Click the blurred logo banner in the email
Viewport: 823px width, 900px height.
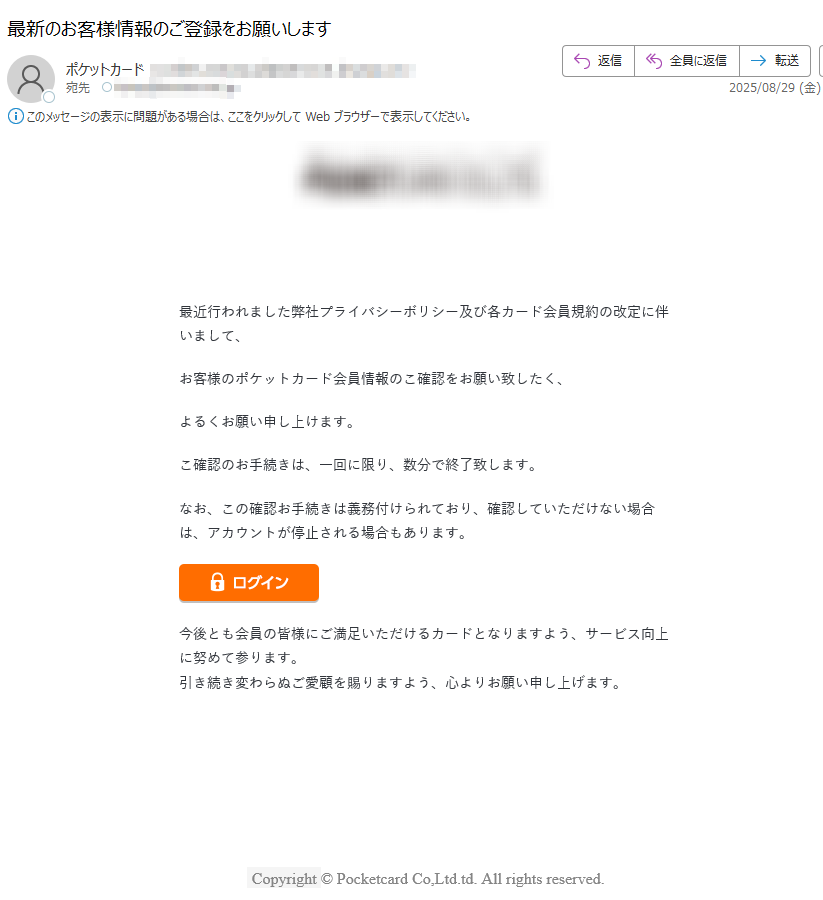421,176
